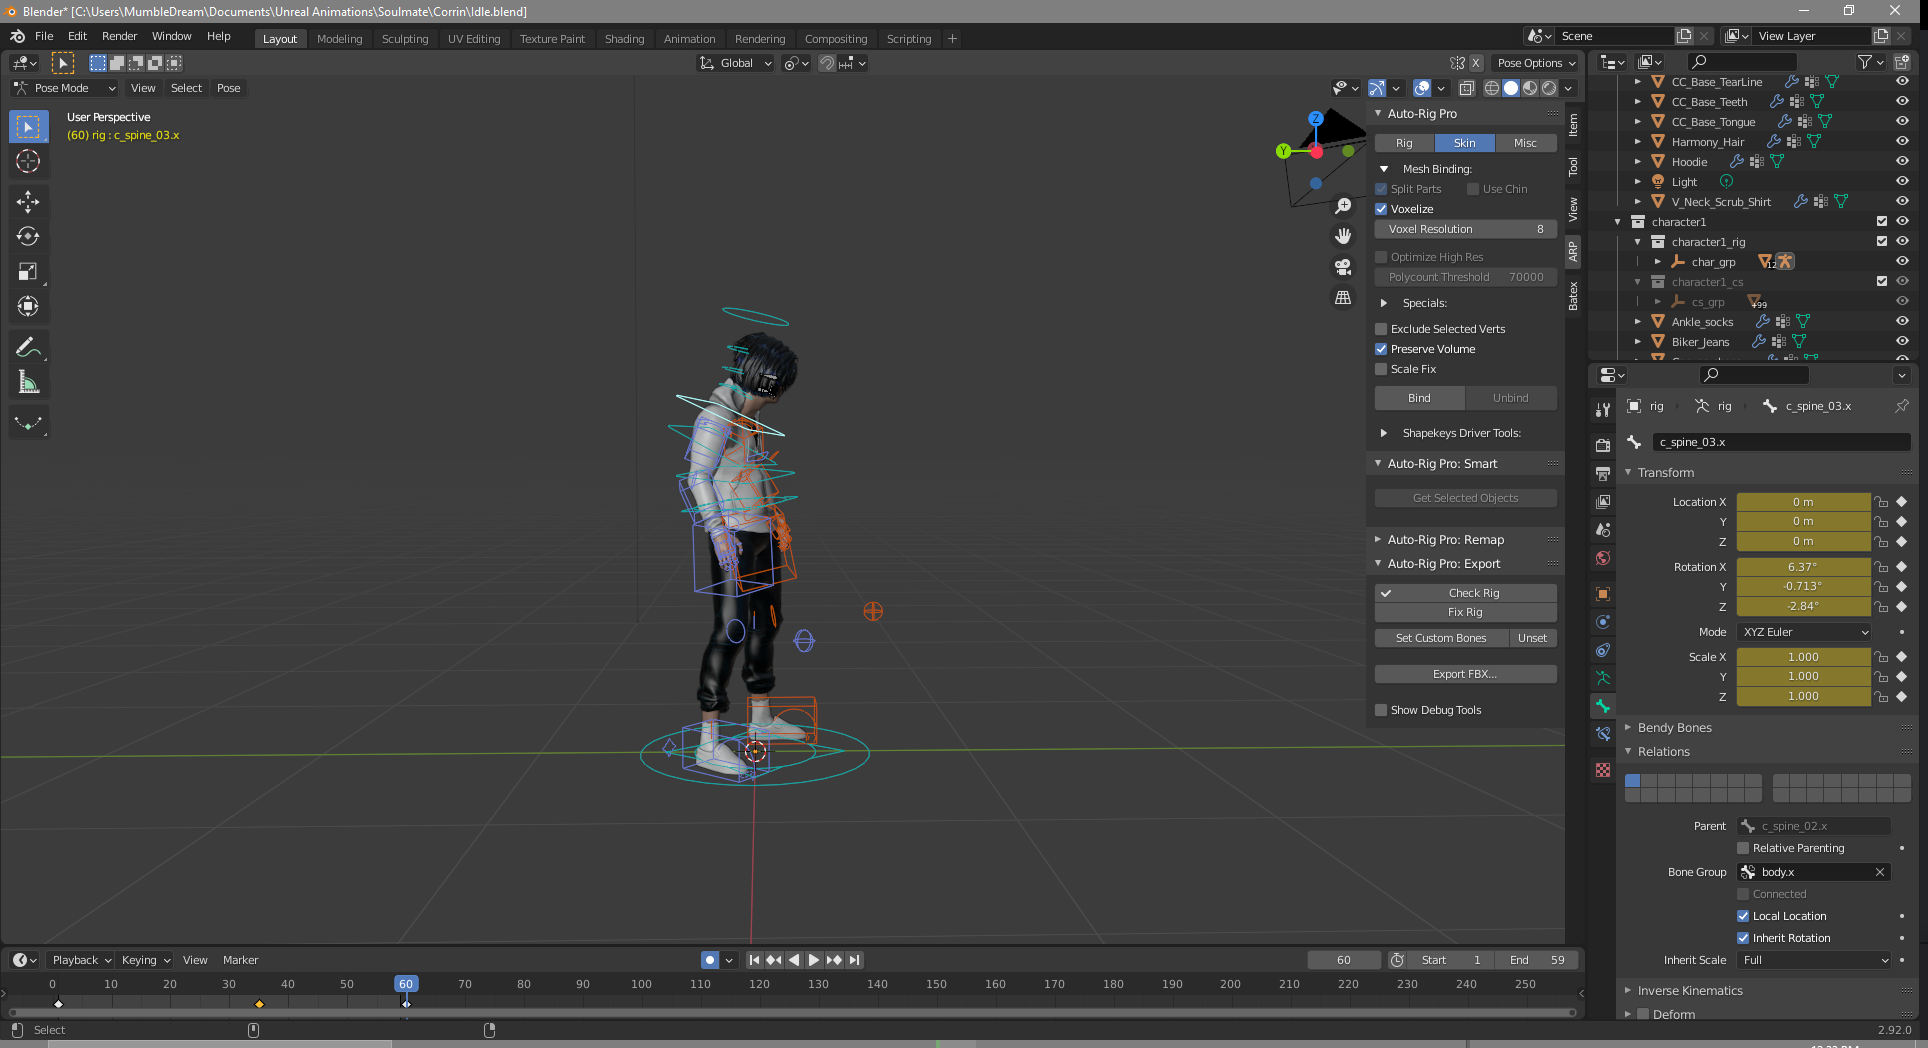Image resolution: width=1928 pixels, height=1048 pixels.
Task: Select the Select Box tool
Action: point(28,127)
